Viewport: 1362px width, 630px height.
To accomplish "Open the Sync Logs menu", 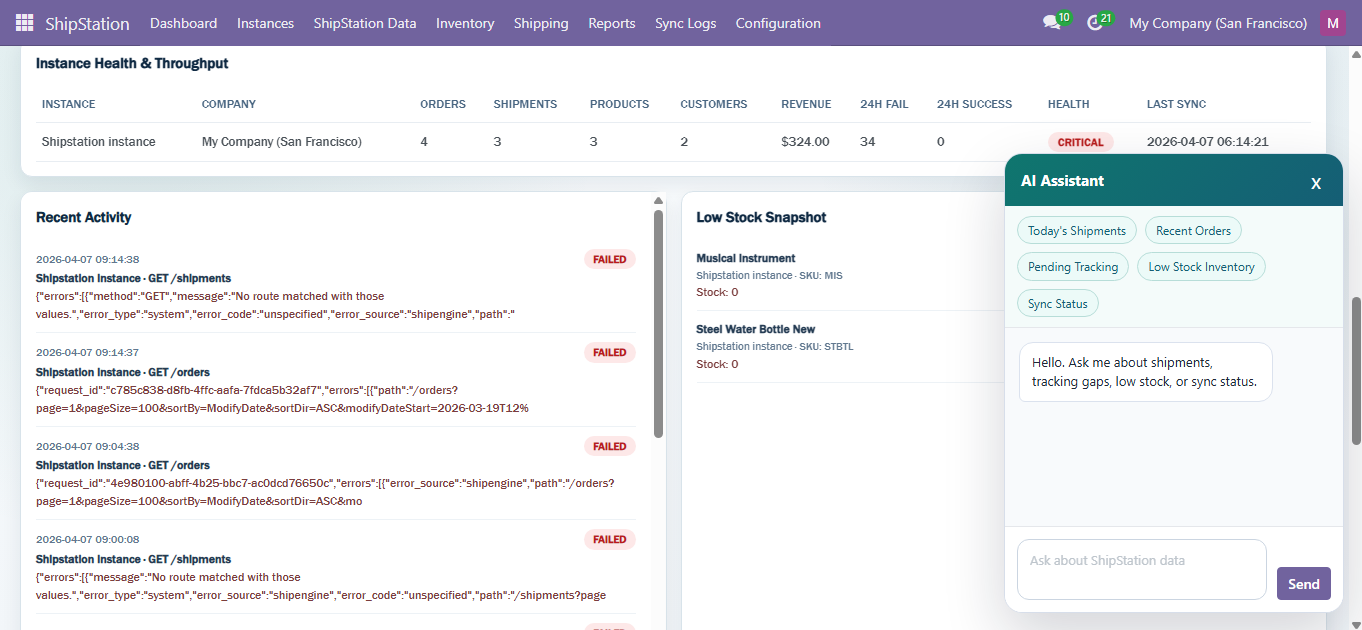I will tap(685, 23).
